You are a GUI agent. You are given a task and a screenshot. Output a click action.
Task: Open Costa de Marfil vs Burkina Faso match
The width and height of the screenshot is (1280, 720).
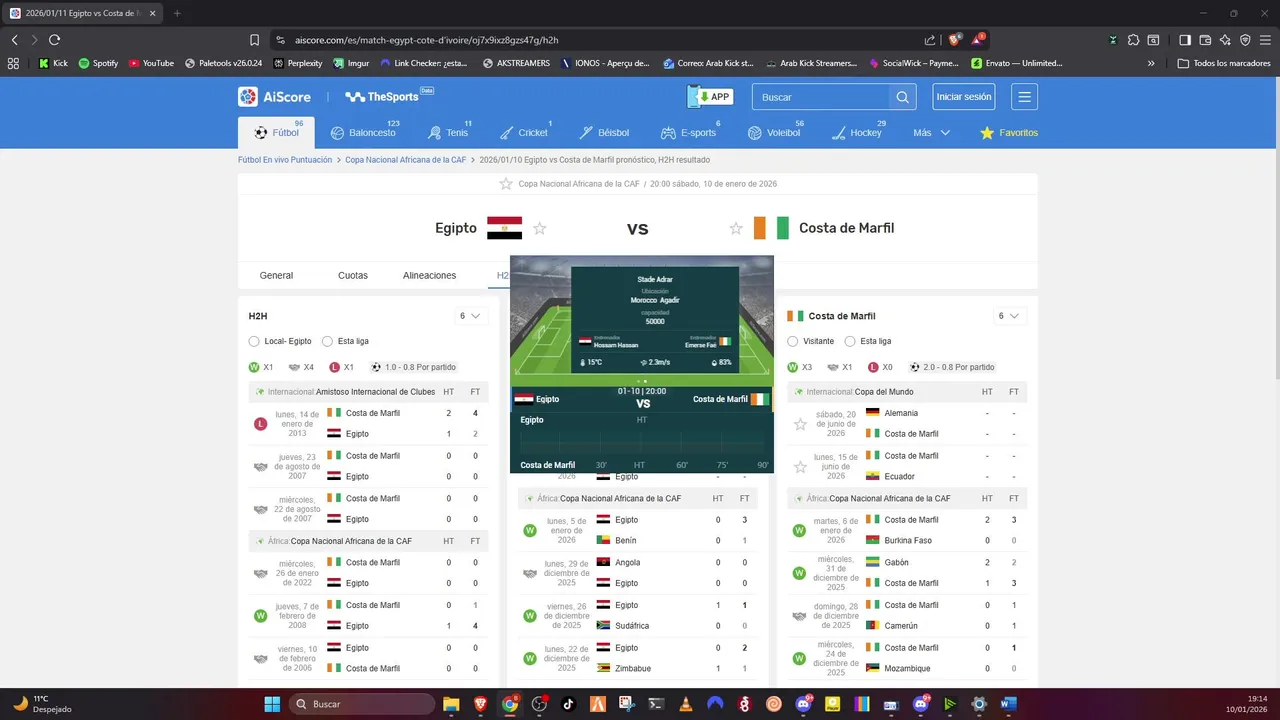[x=907, y=530]
